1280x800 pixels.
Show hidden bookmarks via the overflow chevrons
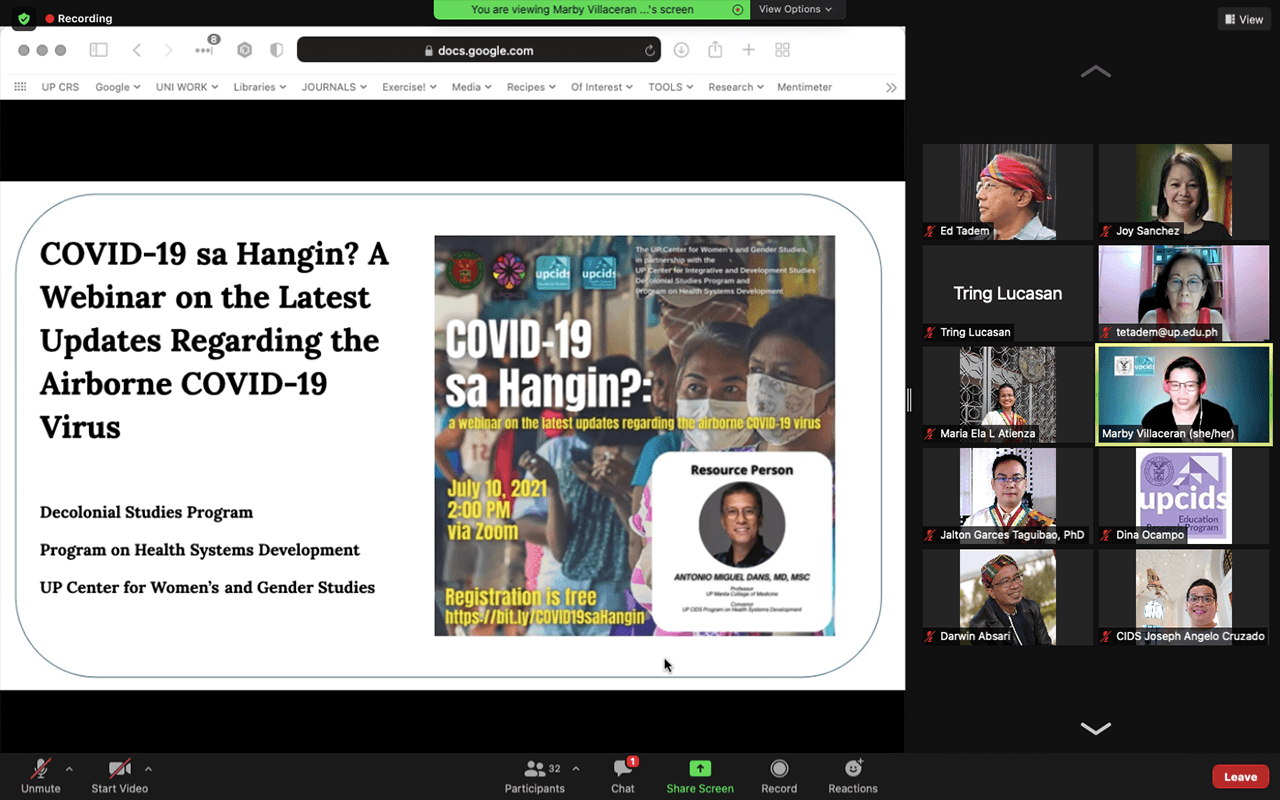[891, 87]
